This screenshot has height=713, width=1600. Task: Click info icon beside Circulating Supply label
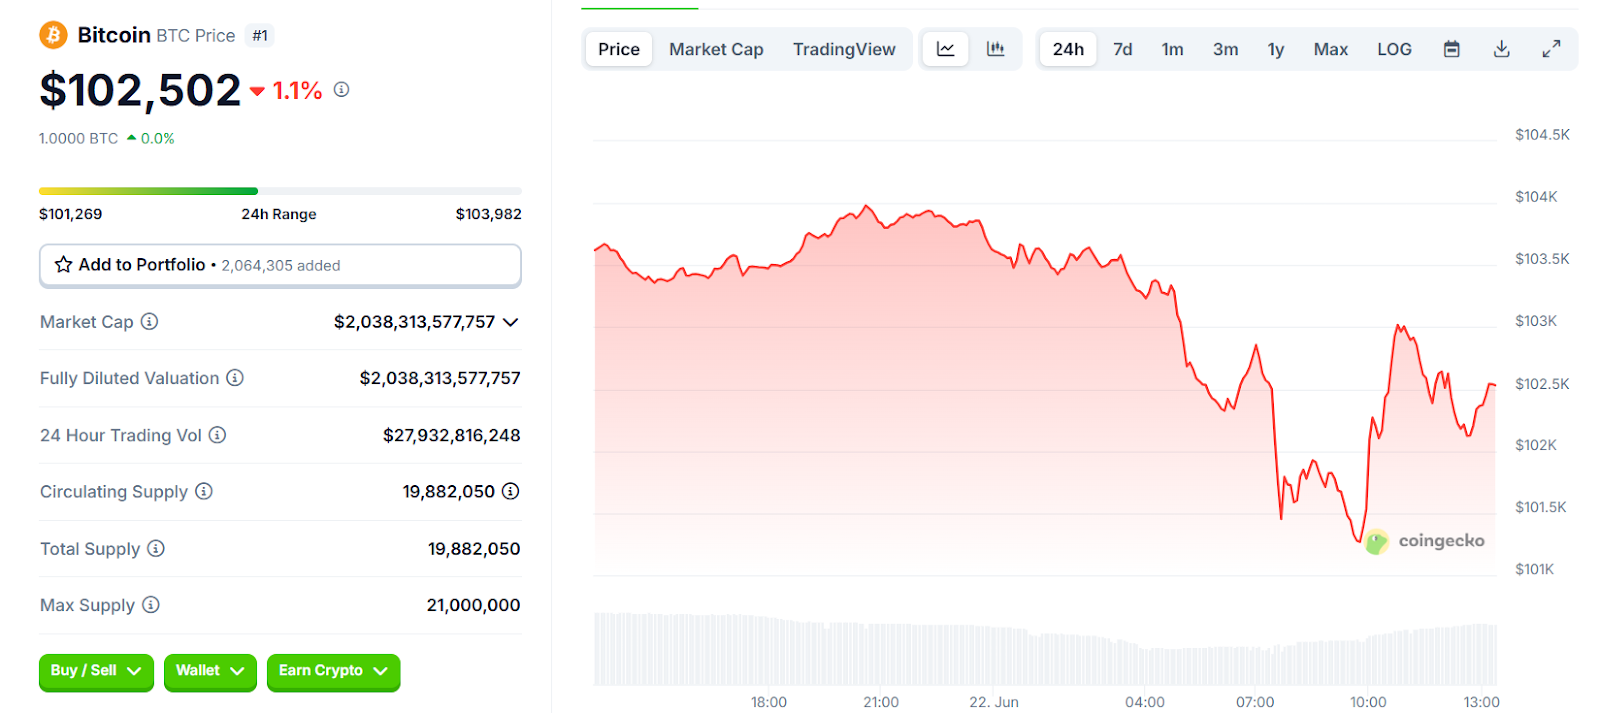(203, 491)
